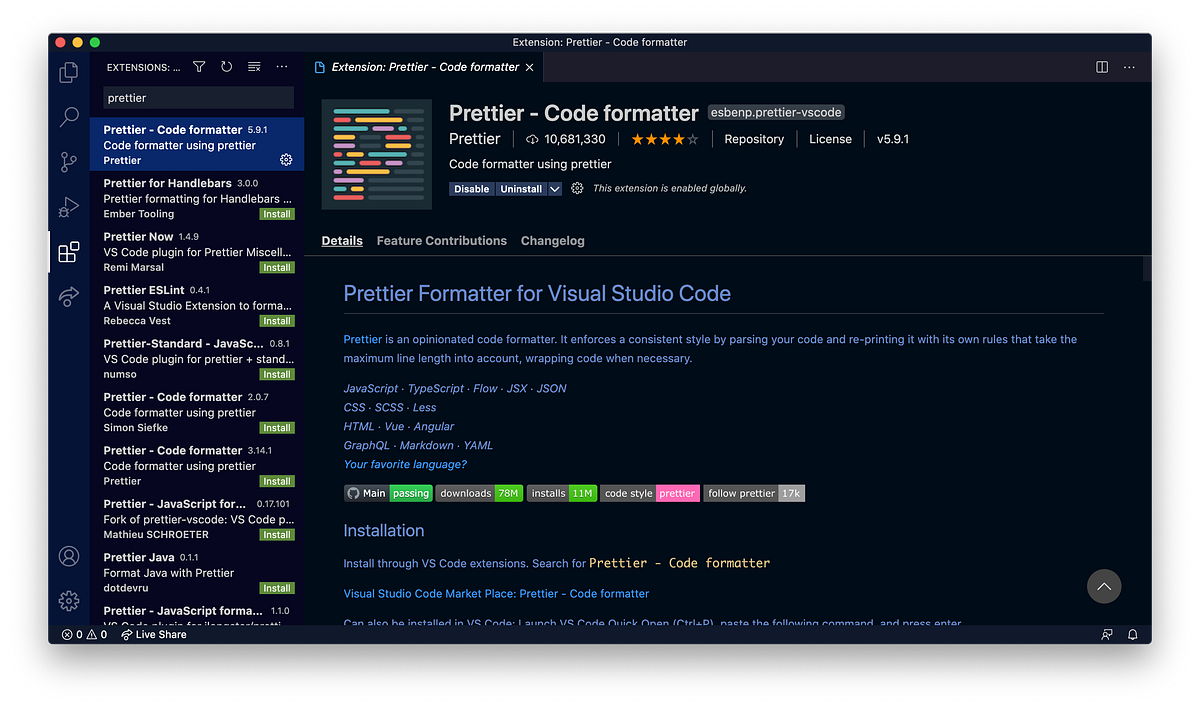Toggle the split editor layout

click(1101, 67)
